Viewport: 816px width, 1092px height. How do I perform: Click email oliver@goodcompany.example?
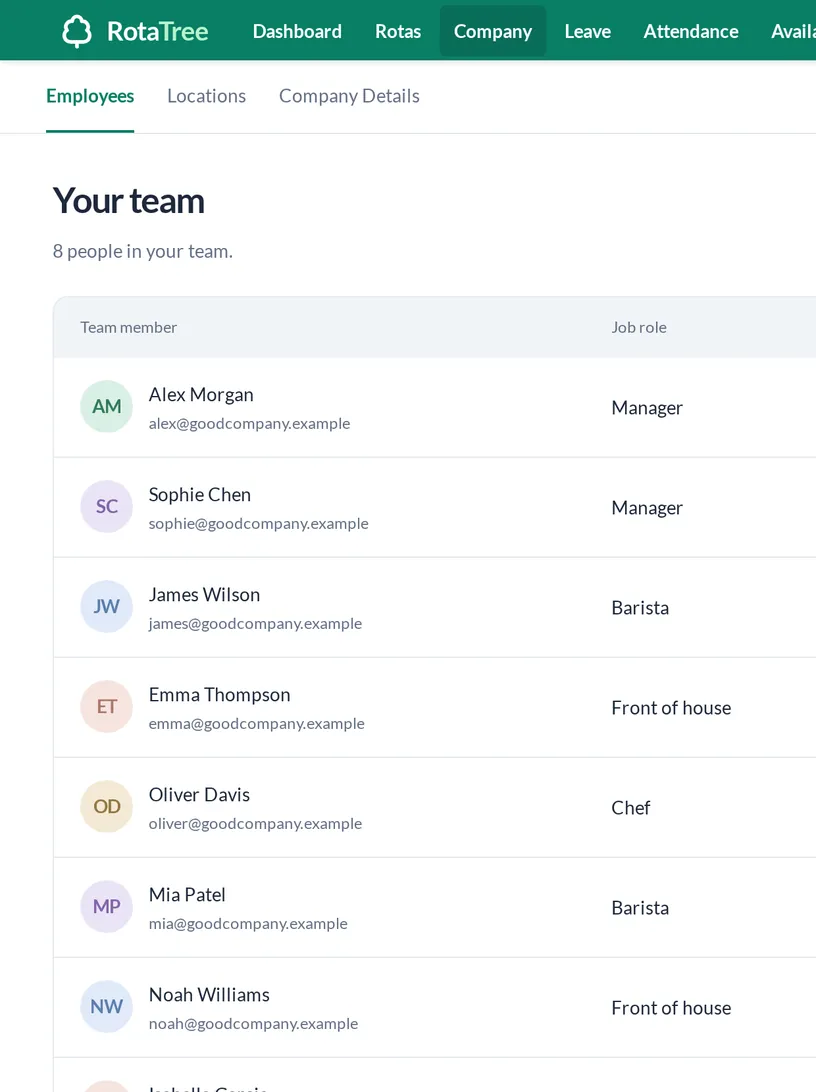click(255, 824)
